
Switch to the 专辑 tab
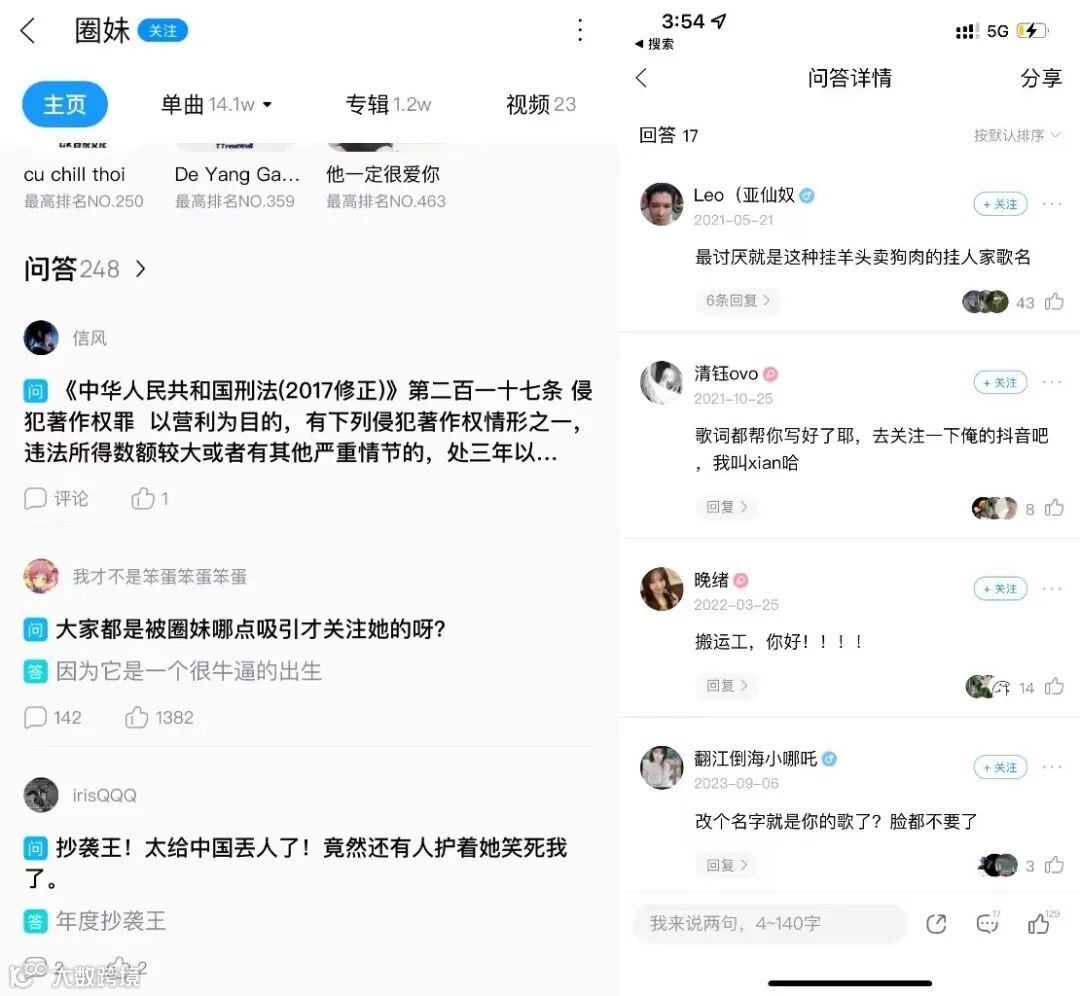388,105
